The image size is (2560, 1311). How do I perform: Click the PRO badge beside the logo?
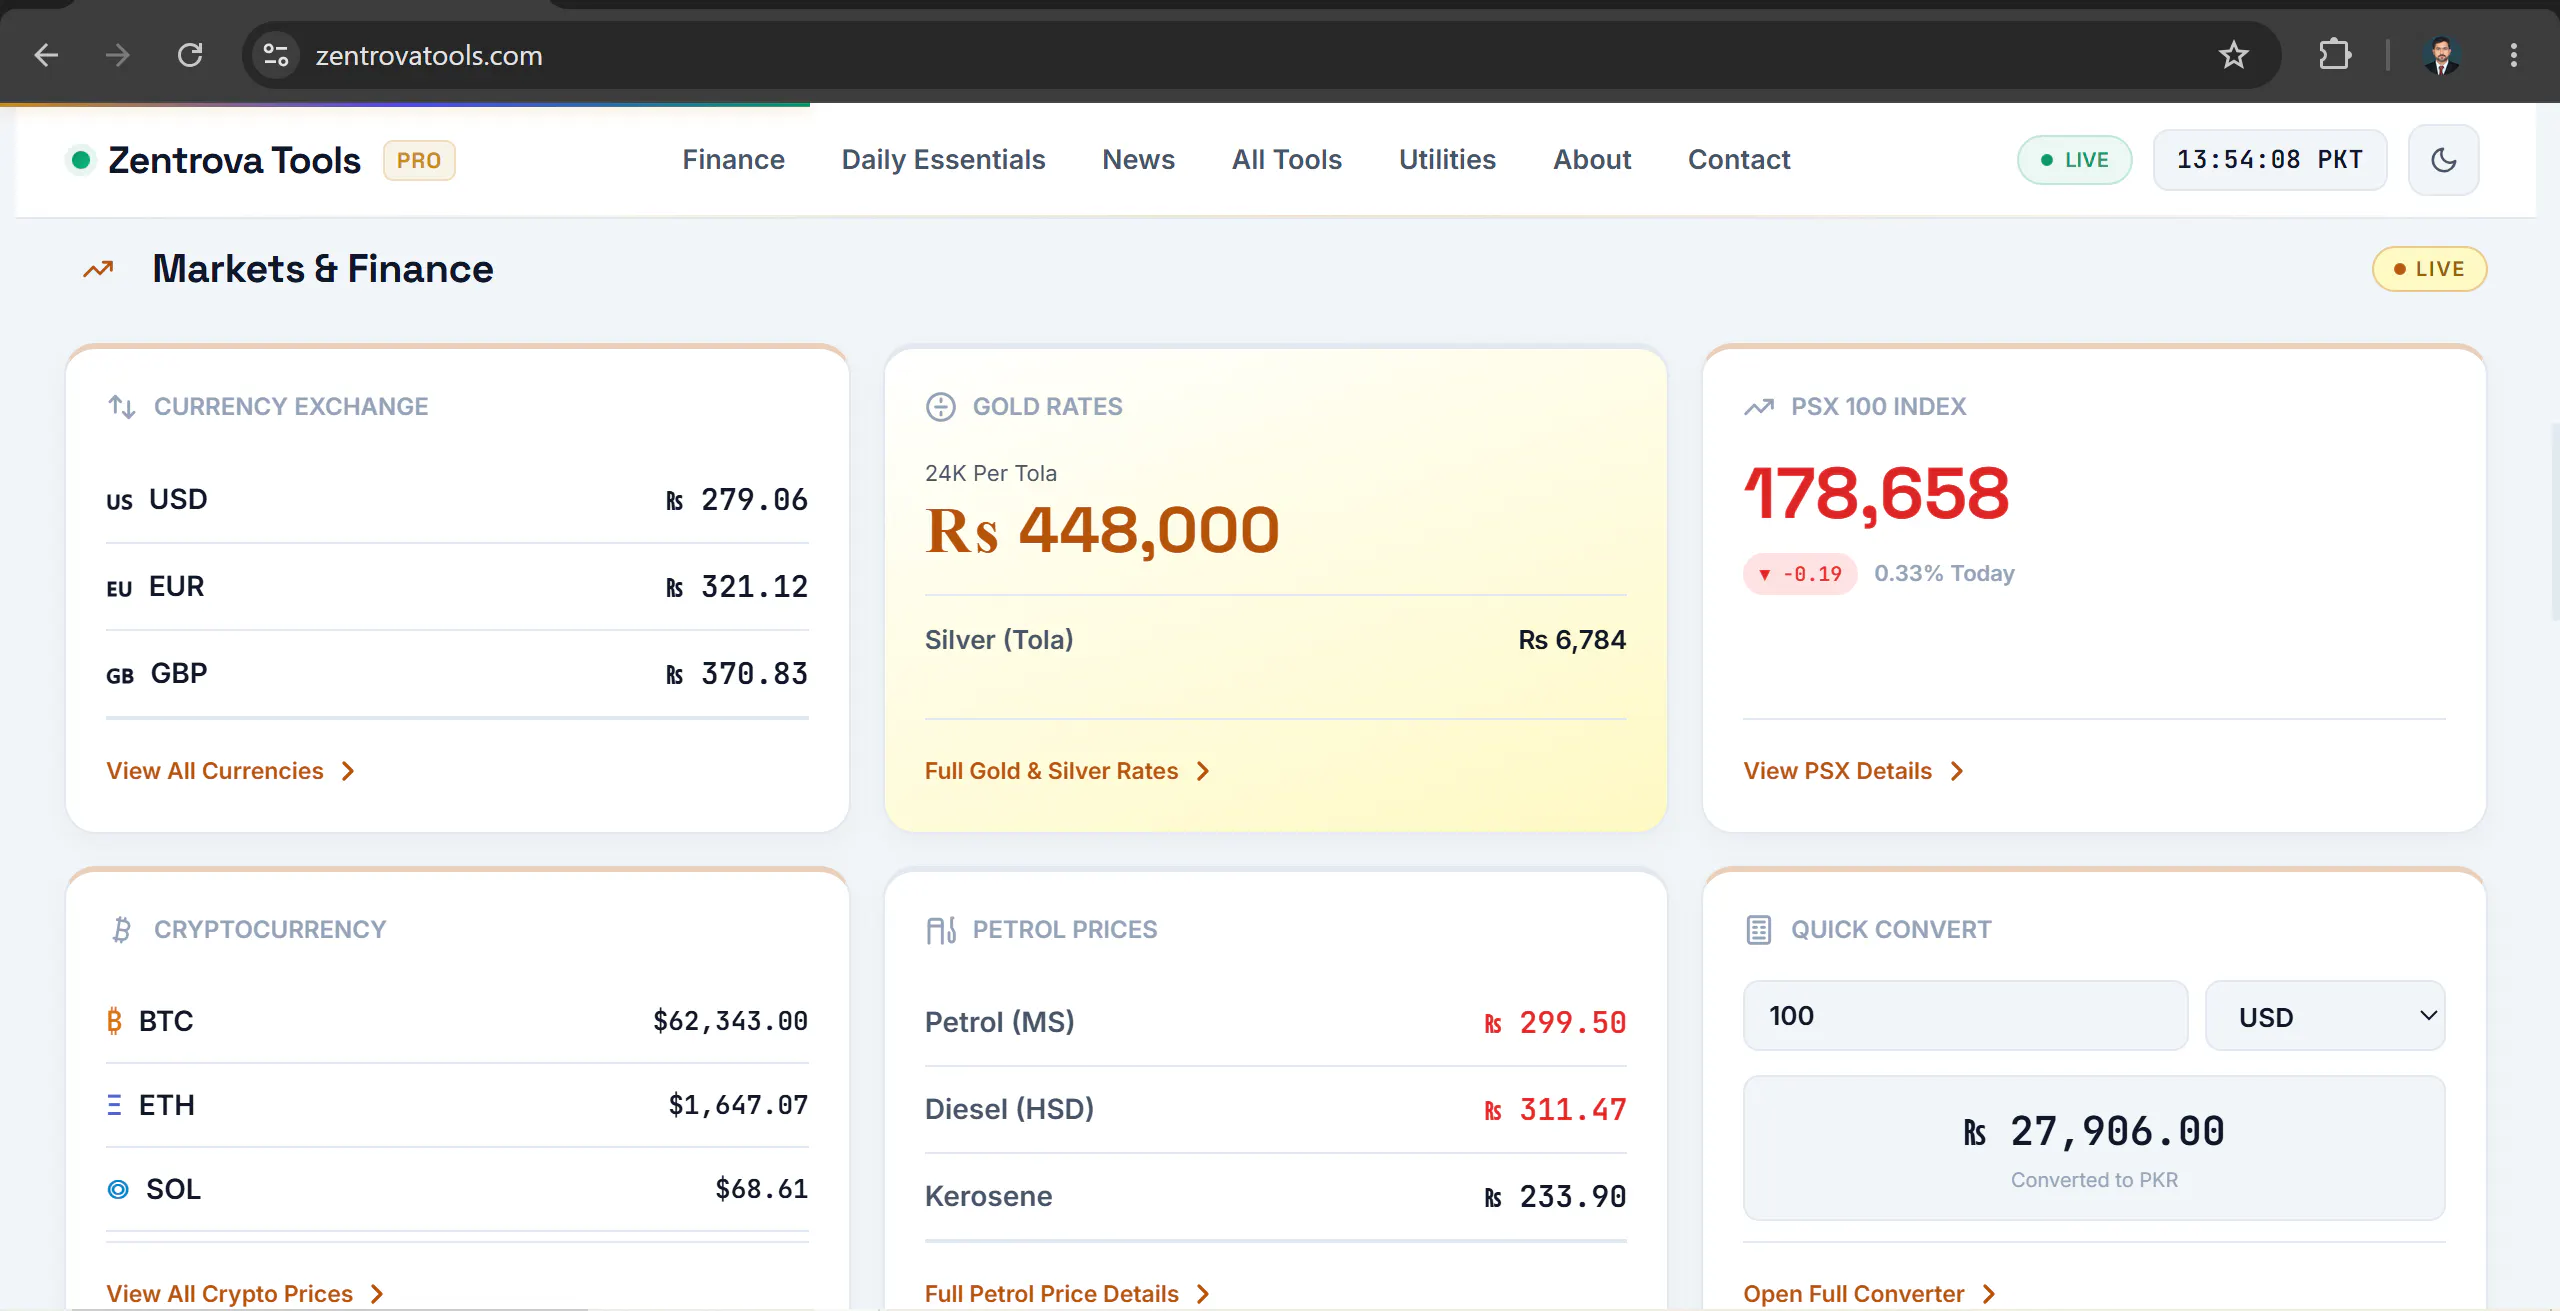click(419, 160)
